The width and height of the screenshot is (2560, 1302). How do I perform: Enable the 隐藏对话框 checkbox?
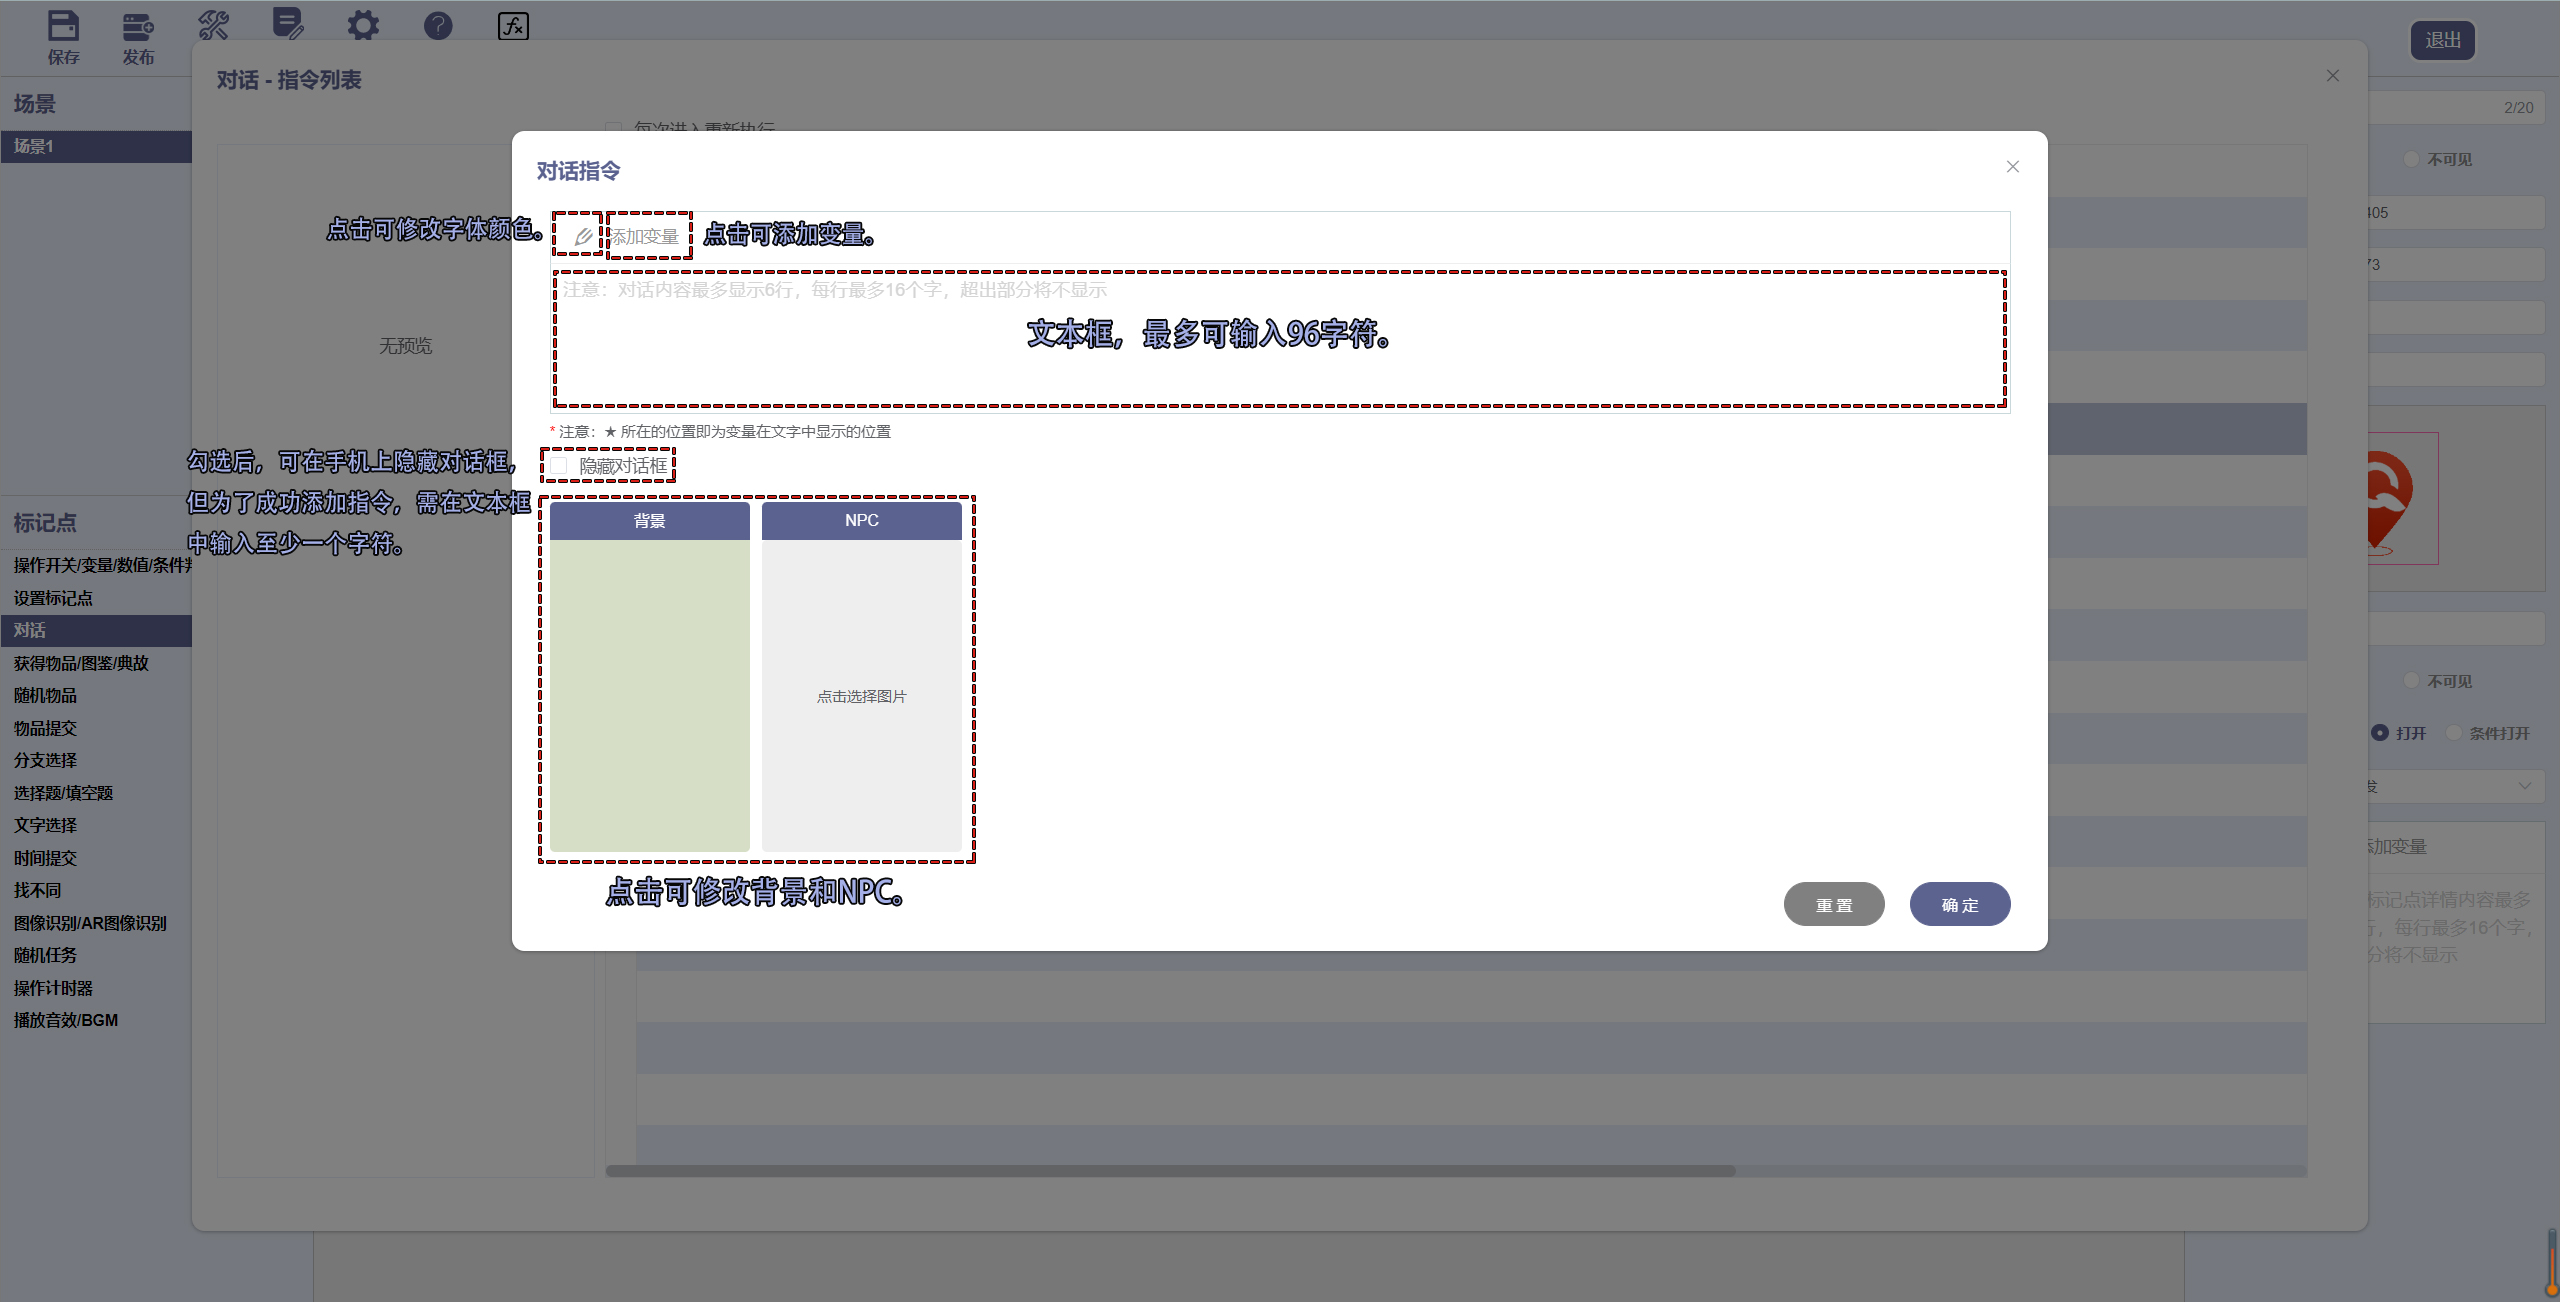pos(559,466)
